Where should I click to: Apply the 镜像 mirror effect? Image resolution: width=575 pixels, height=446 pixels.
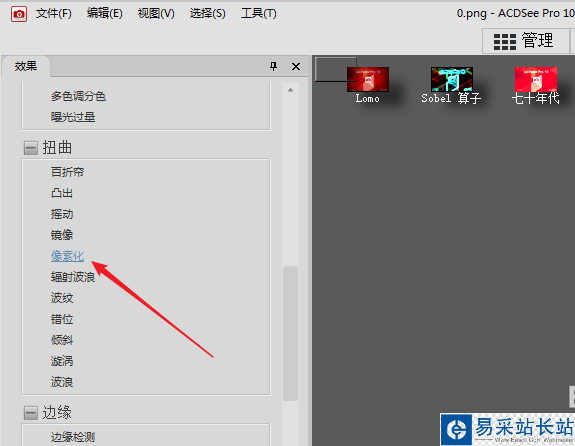pyautogui.click(x=62, y=235)
